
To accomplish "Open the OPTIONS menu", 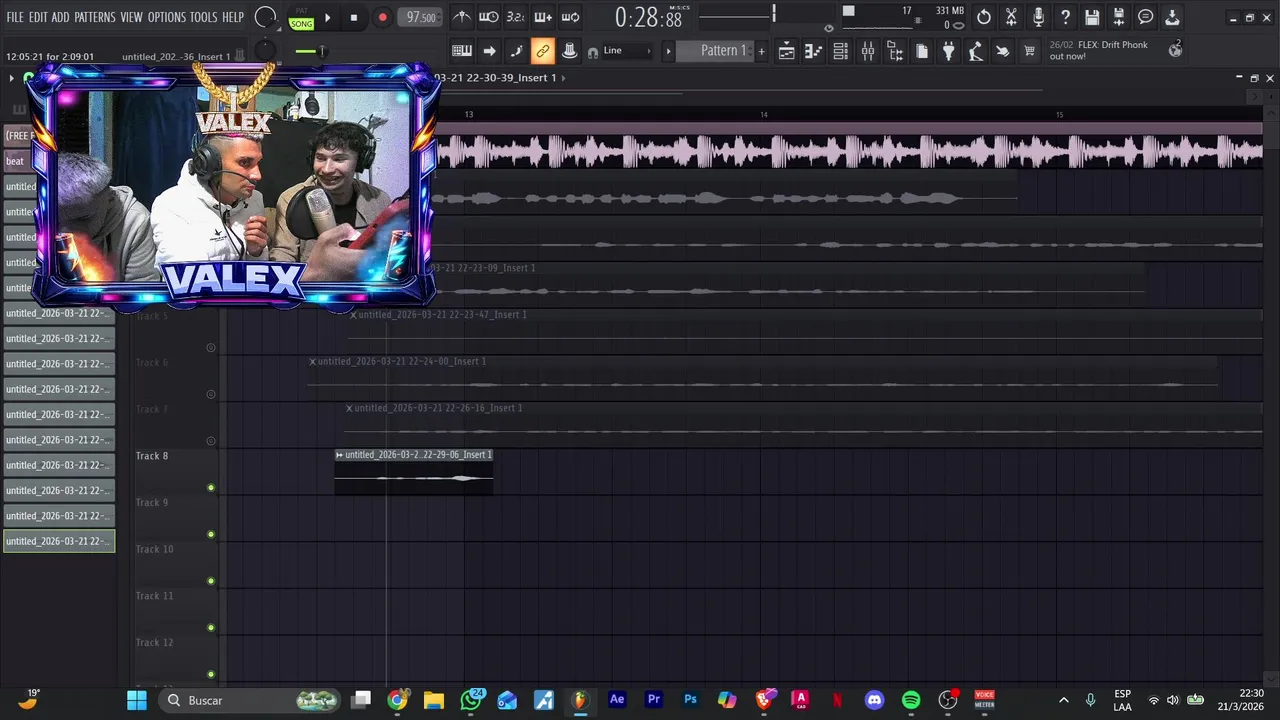I will [167, 18].
